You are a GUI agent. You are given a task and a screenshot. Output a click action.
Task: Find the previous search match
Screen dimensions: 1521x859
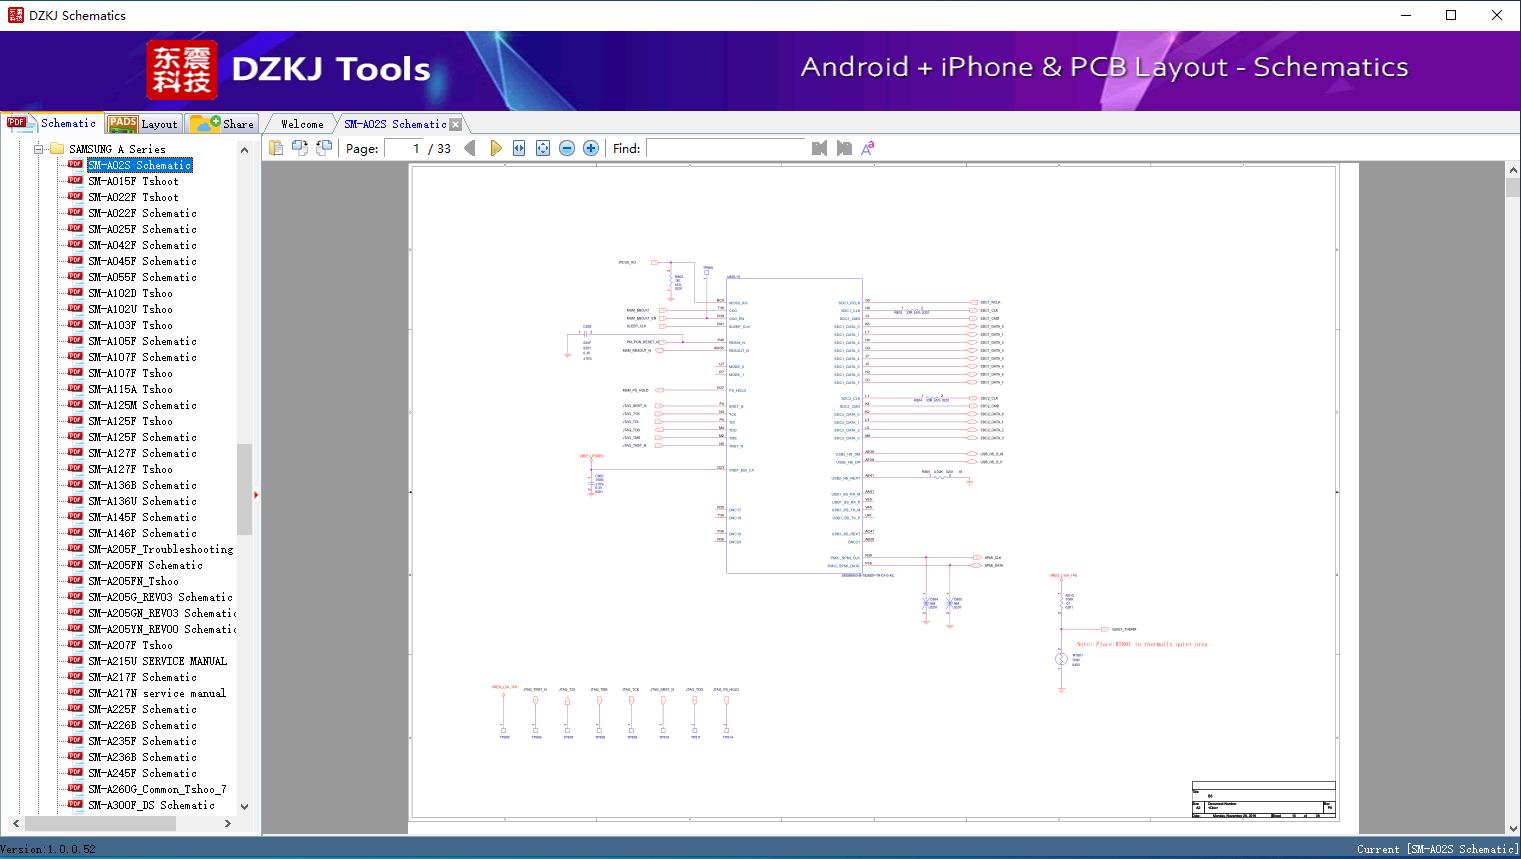point(820,148)
